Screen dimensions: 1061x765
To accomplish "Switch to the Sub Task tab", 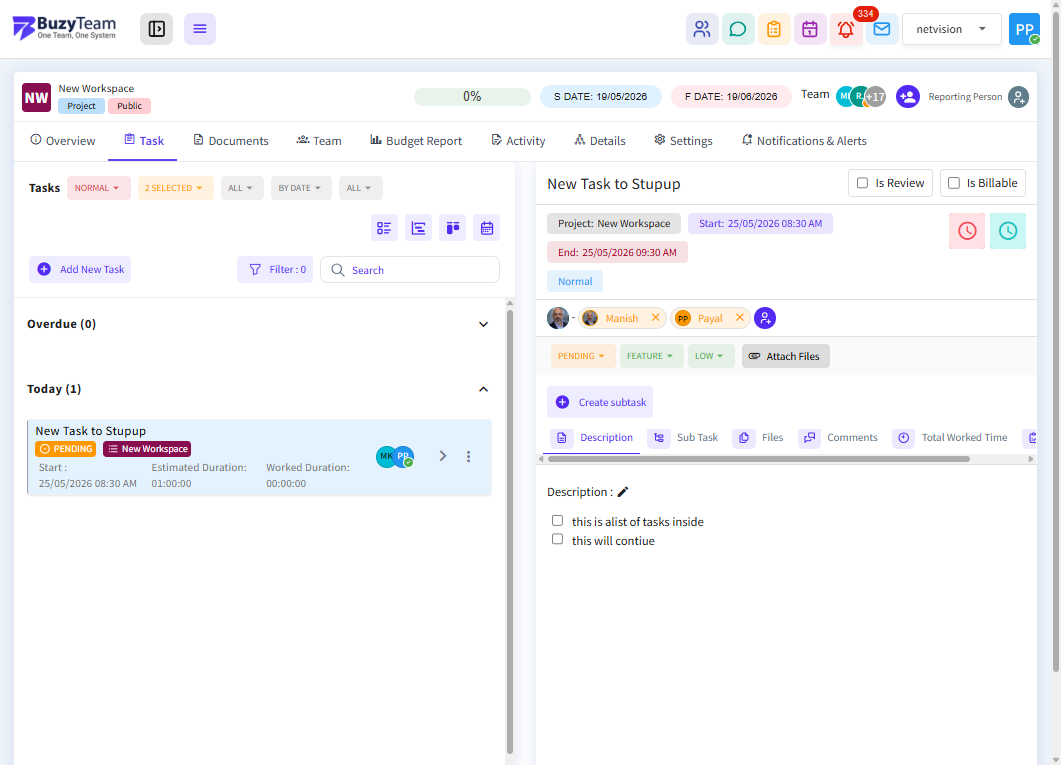I will [683, 438].
